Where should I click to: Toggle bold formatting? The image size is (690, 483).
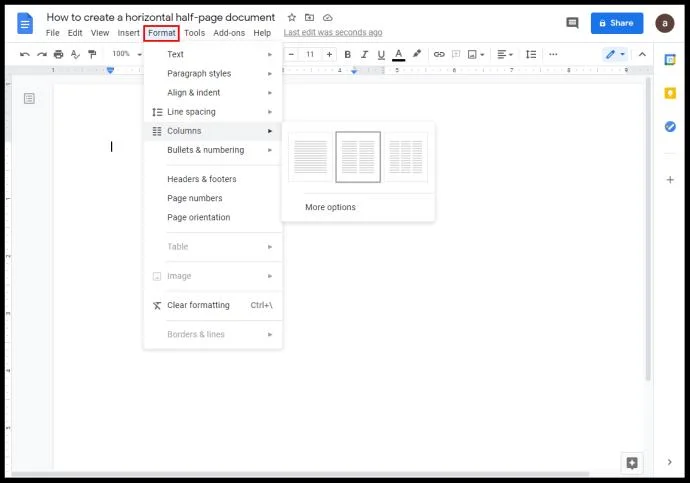coord(348,55)
